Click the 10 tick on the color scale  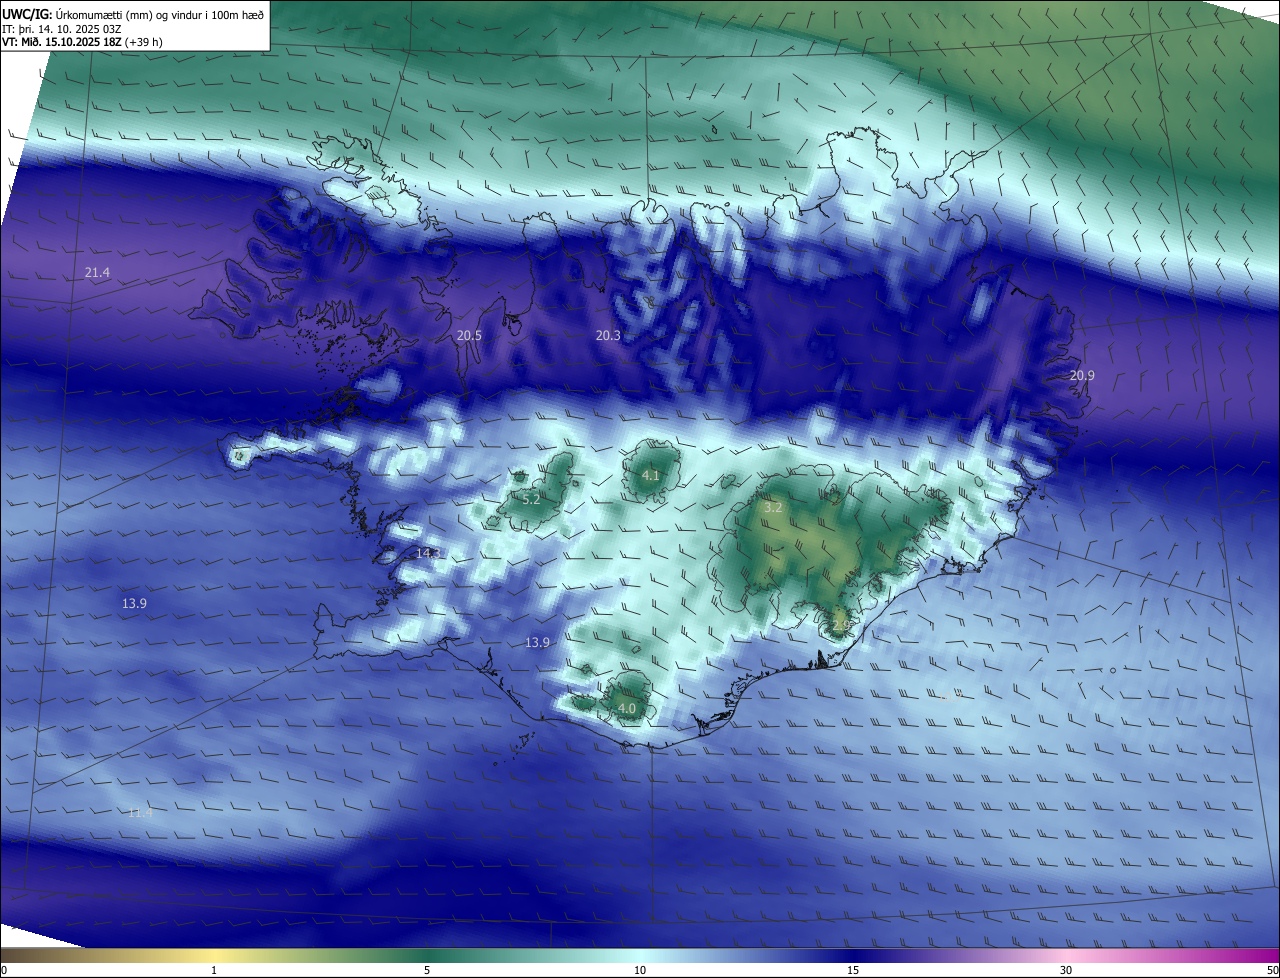click(x=640, y=970)
